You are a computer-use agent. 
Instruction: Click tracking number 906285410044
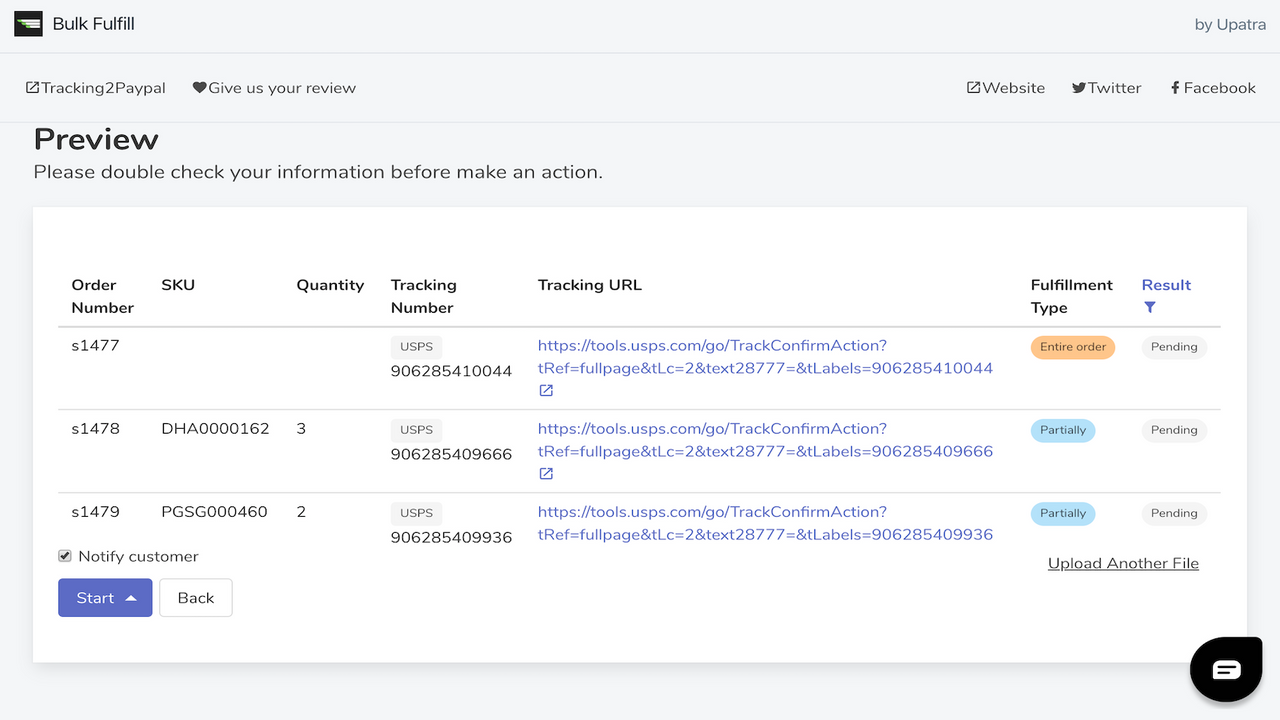[x=451, y=371]
